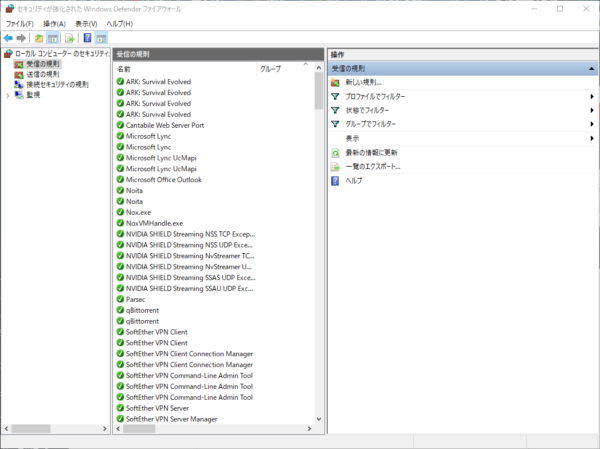This screenshot has width=600, height=449.
Task: Select the NoxVMHandle.exe rule
Action: tap(155, 223)
